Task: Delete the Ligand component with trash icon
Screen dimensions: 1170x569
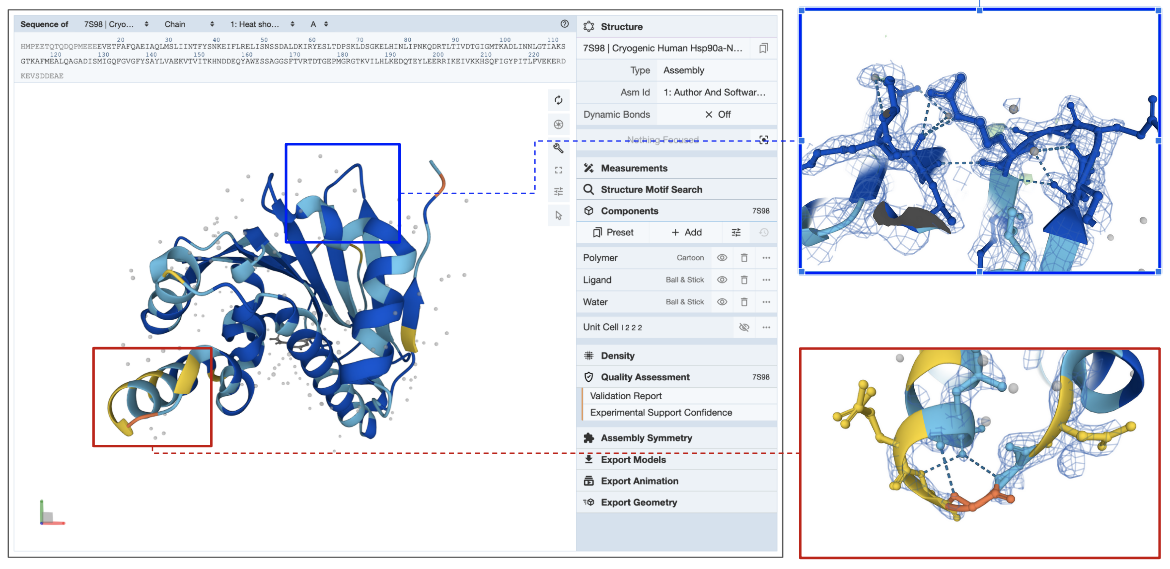Action: pyautogui.click(x=744, y=280)
